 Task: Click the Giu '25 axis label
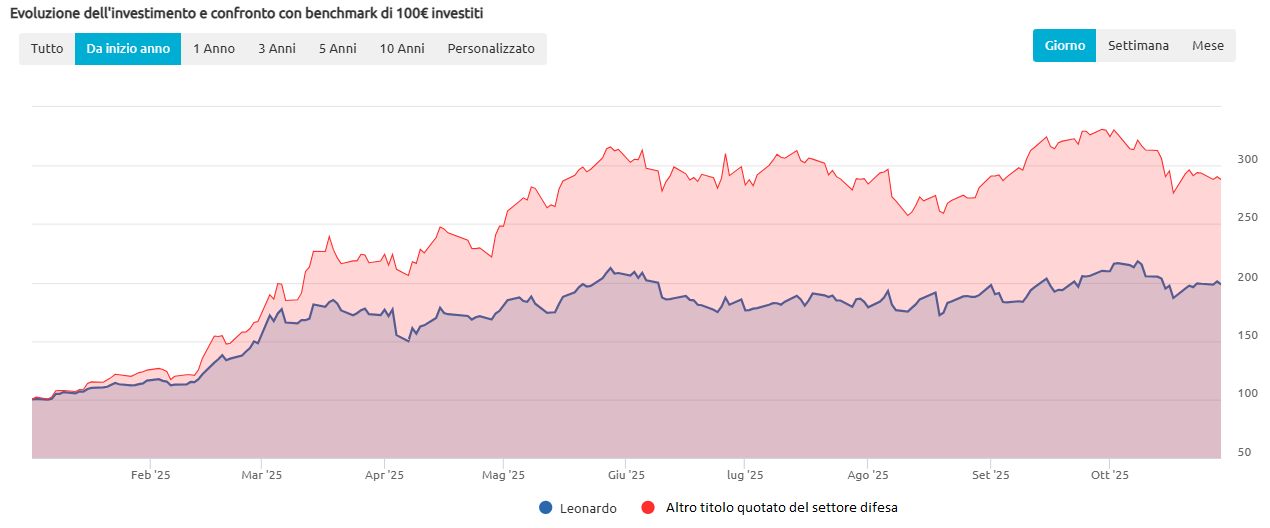tap(625, 475)
